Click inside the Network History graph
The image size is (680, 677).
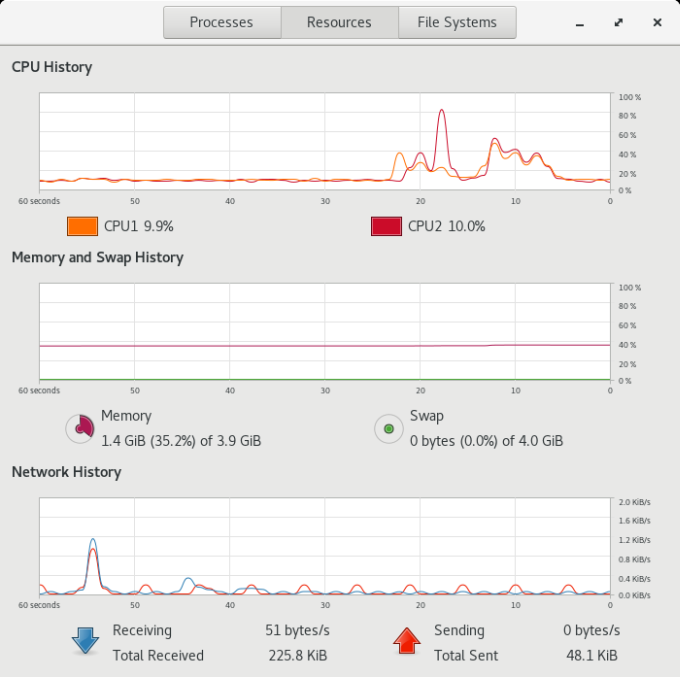tap(325, 546)
